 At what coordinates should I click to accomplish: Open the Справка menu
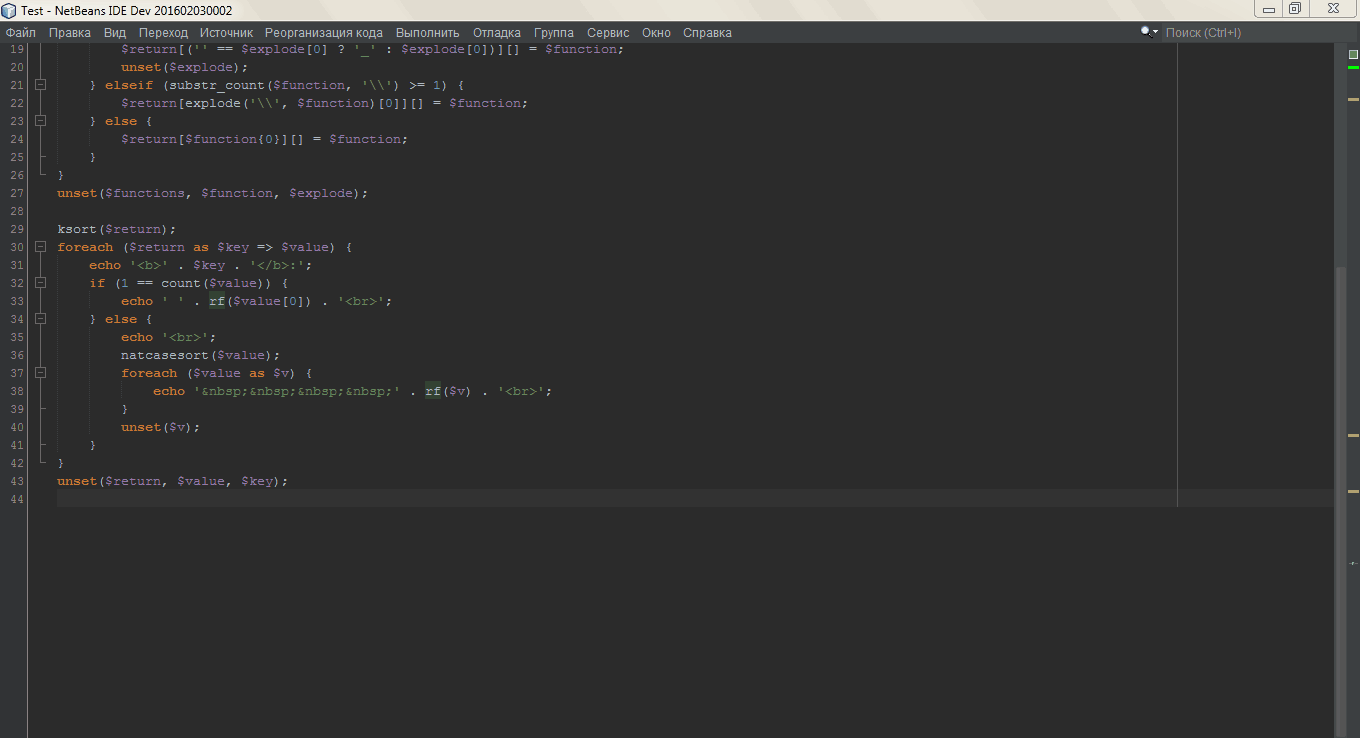click(x=707, y=33)
